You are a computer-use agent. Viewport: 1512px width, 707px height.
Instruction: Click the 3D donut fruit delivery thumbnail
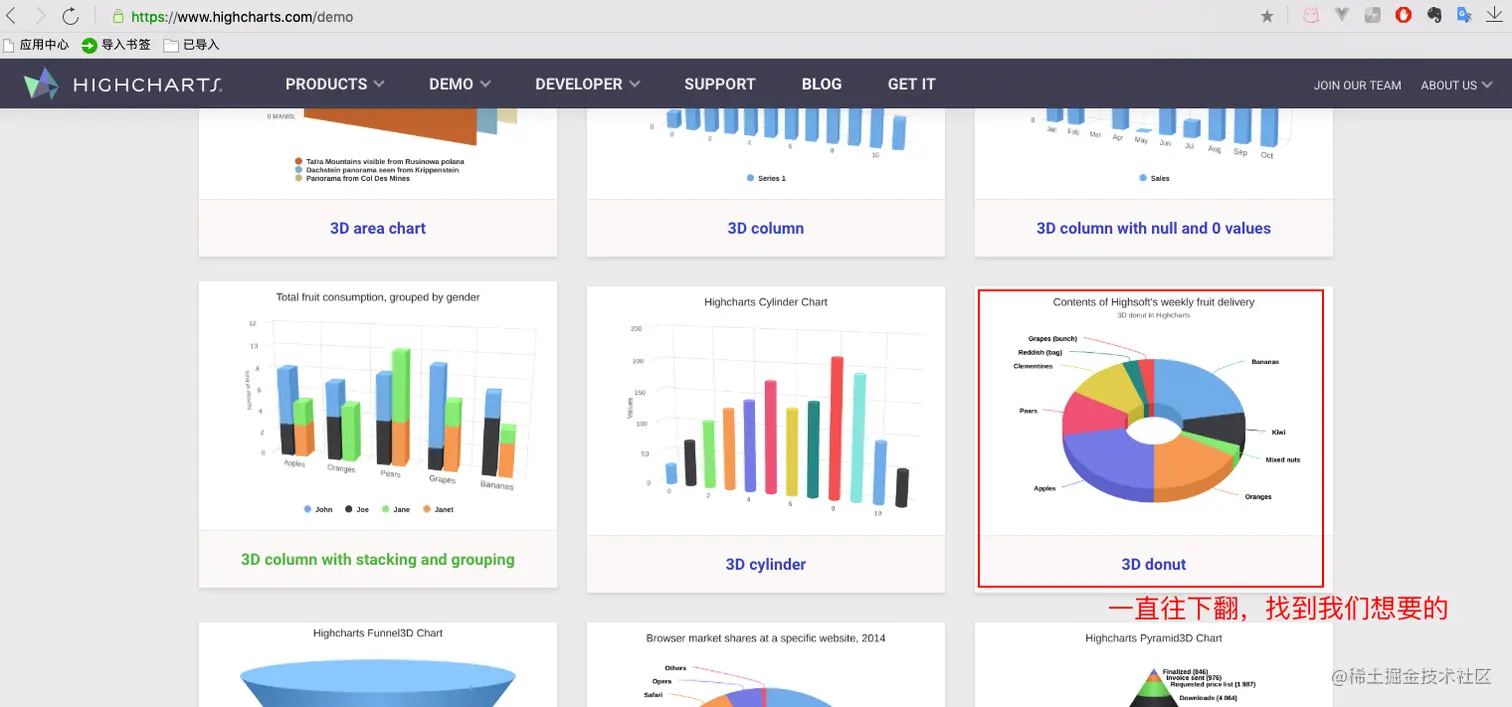pos(1154,410)
